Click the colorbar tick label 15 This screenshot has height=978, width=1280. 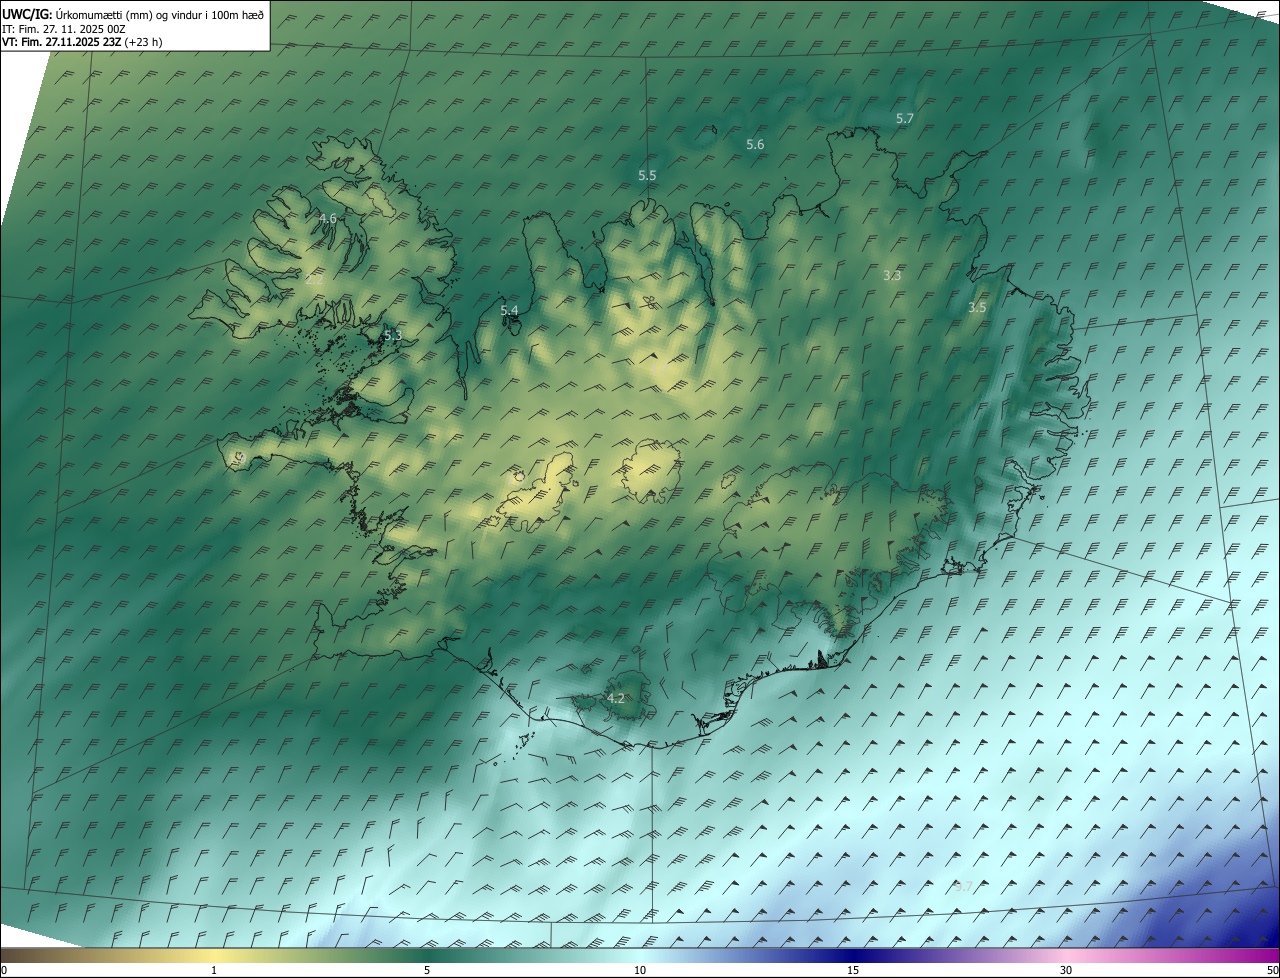pyautogui.click(x=853, y=970)
